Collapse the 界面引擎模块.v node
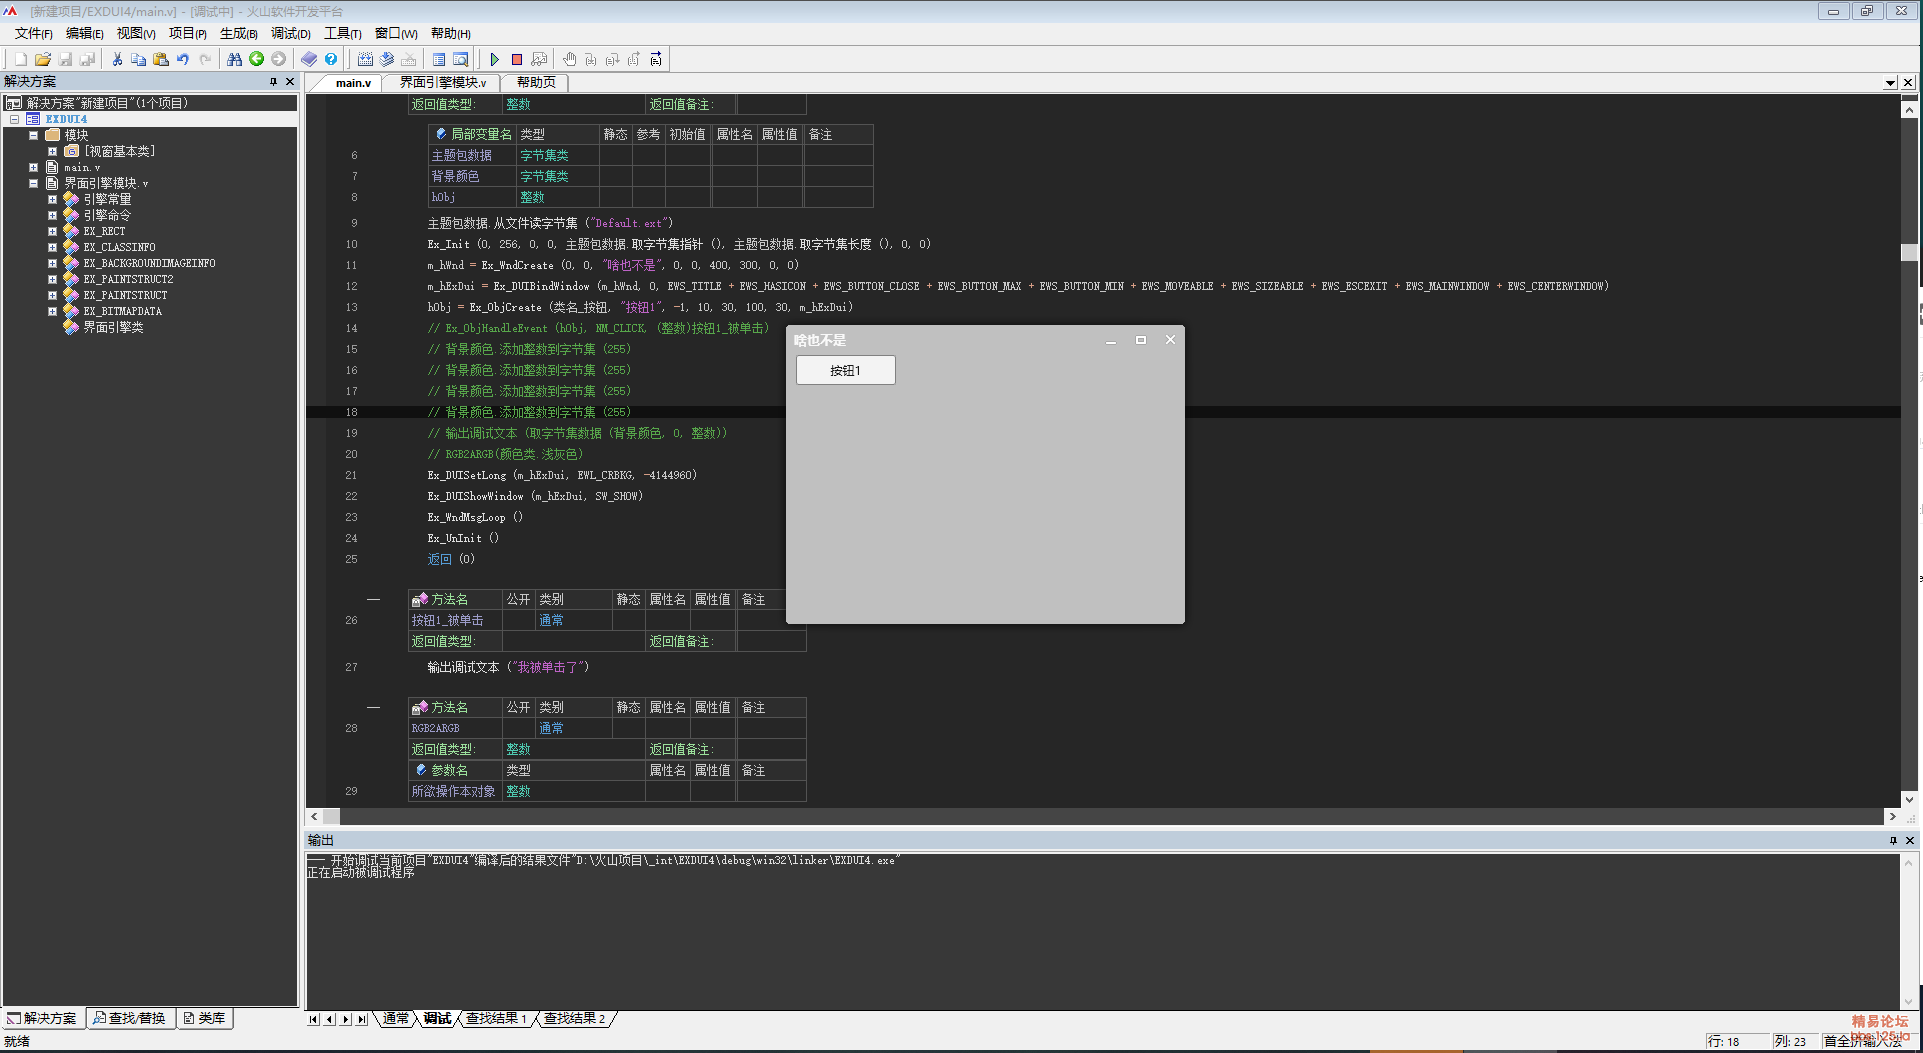1923x1053 pixels. point(33,183)
